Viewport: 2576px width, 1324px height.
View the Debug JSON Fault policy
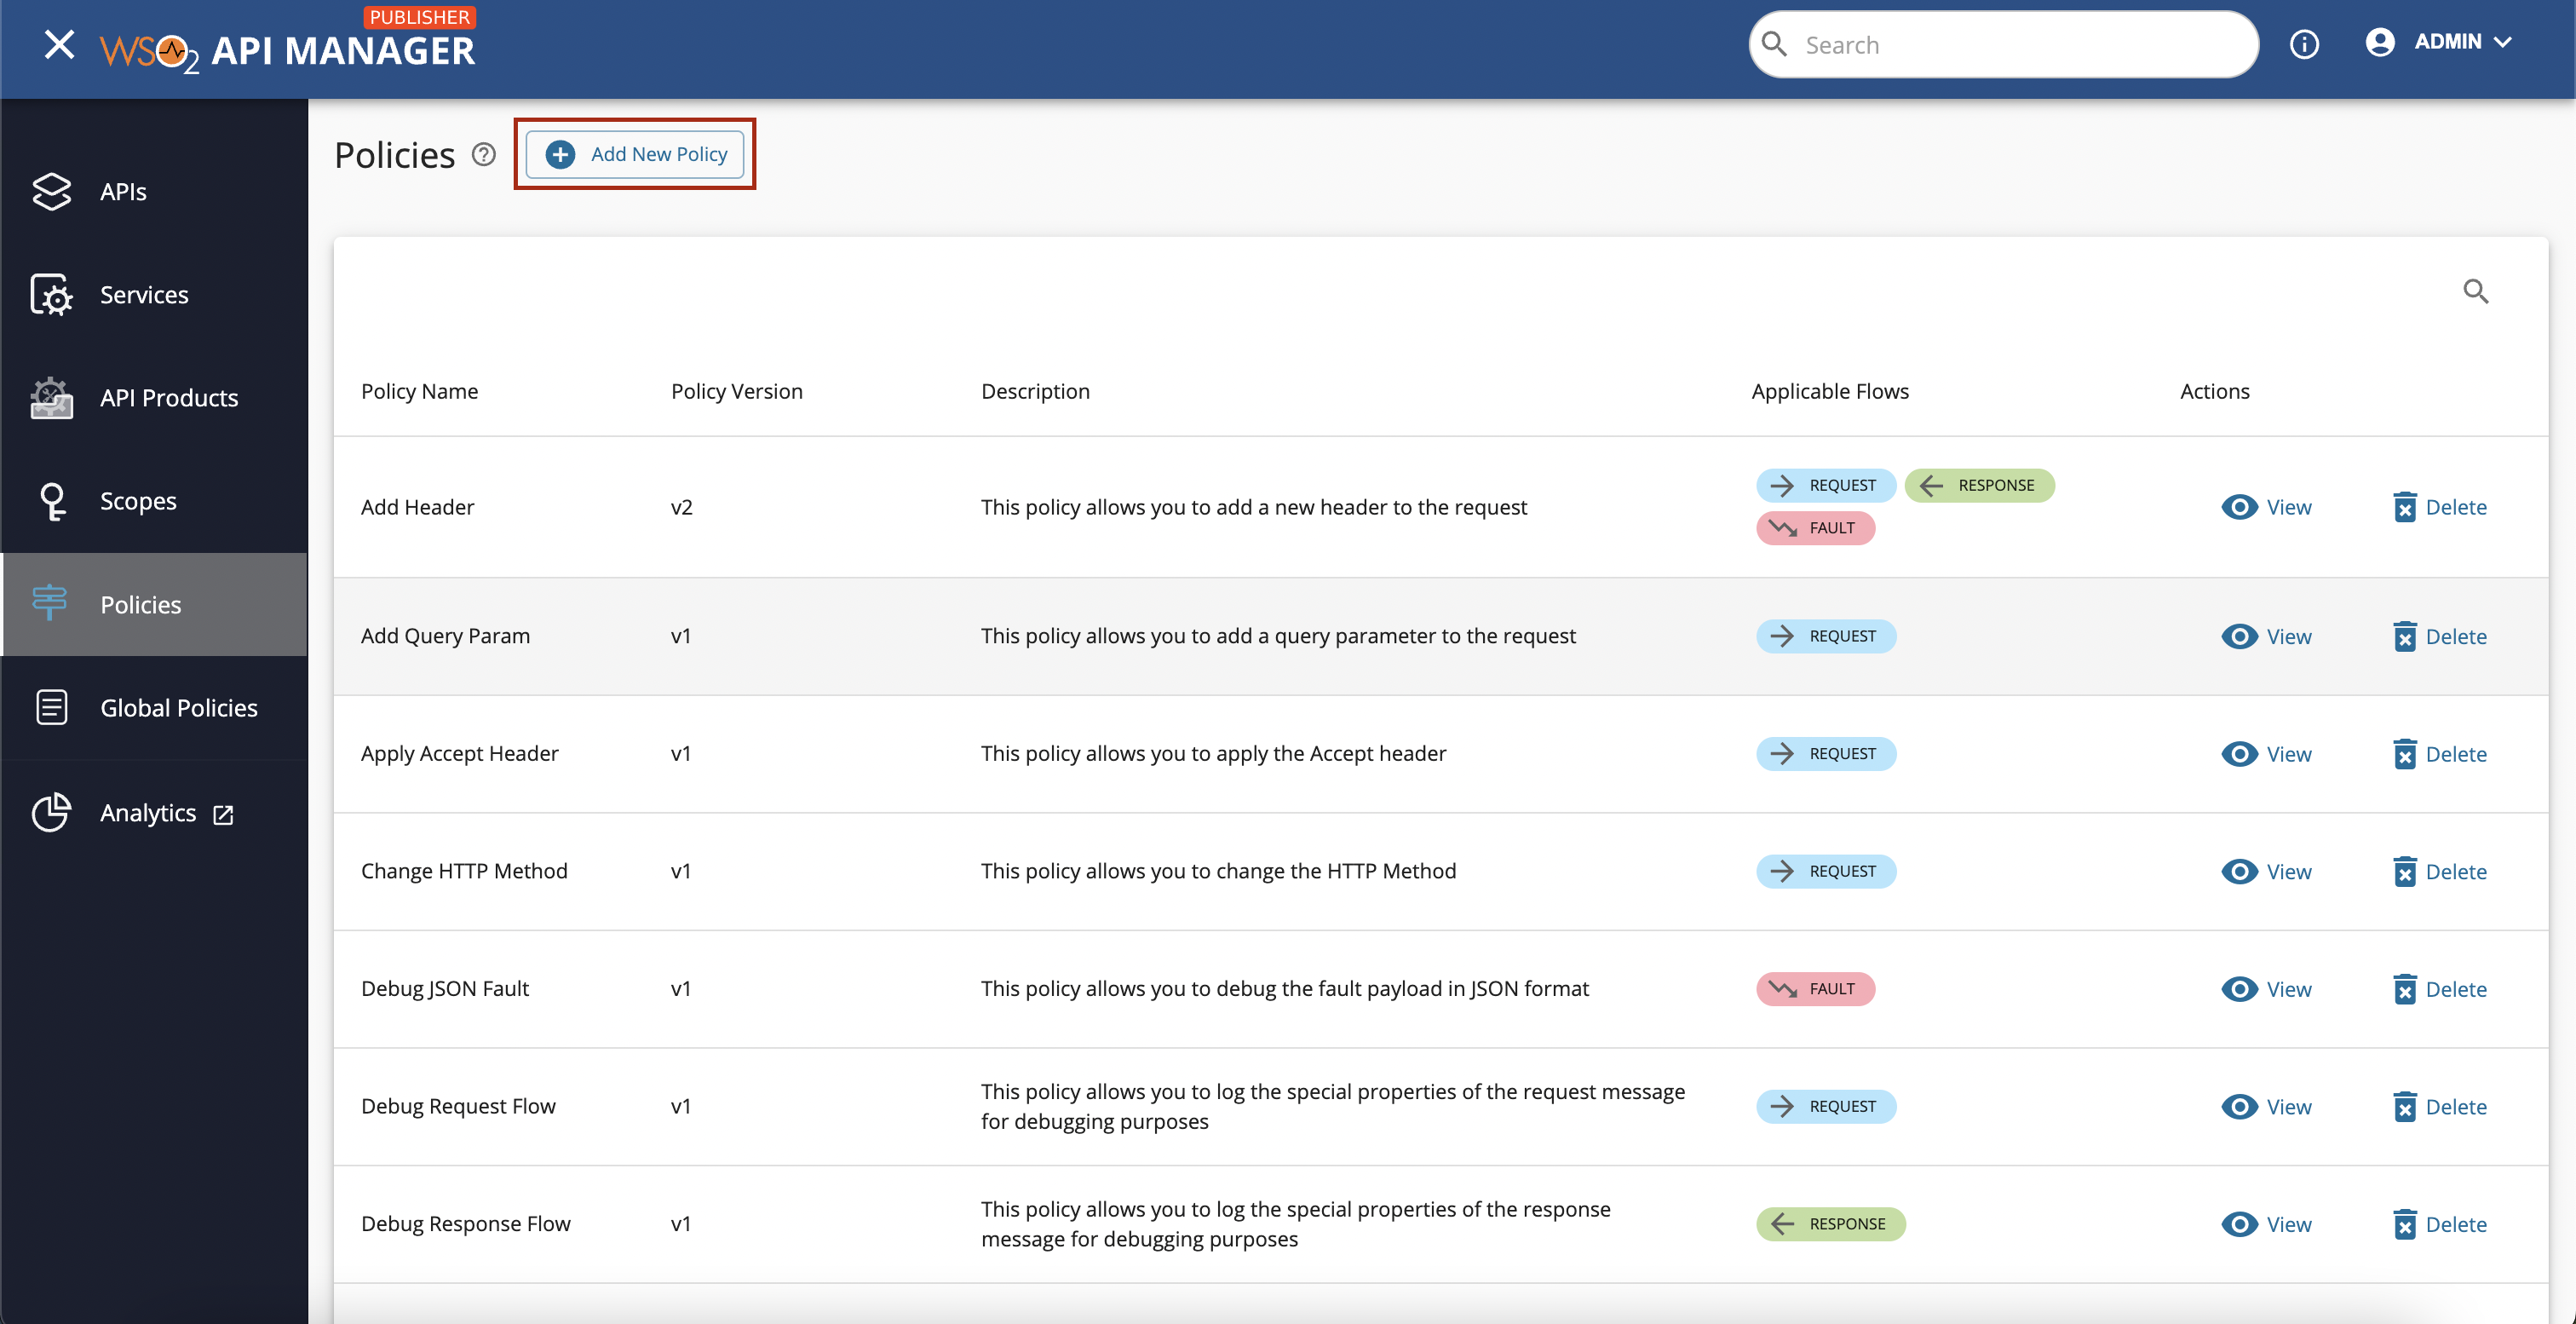pyautogui.click(x=2267, y=989)
